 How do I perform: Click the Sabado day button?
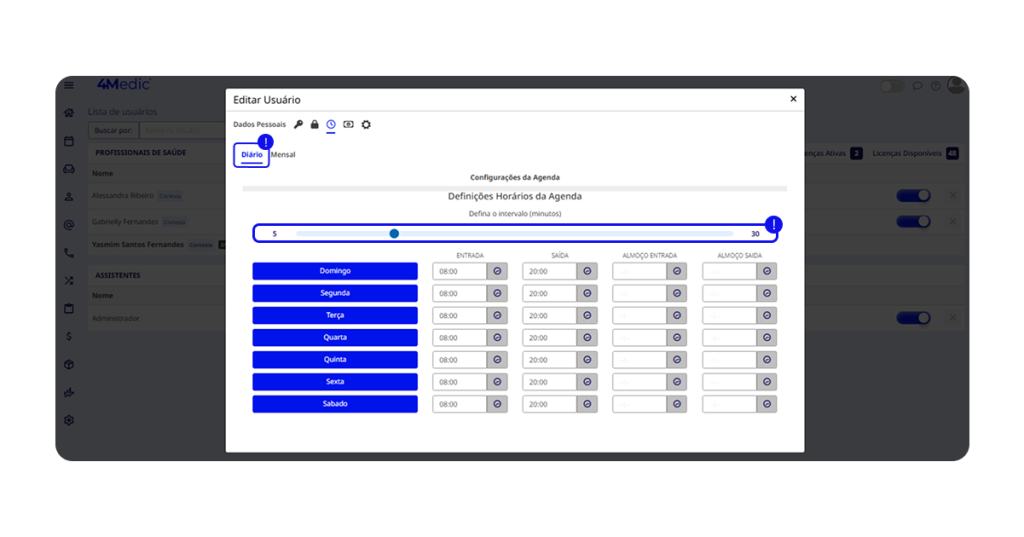pyautogui.click(x=335, y=404)
